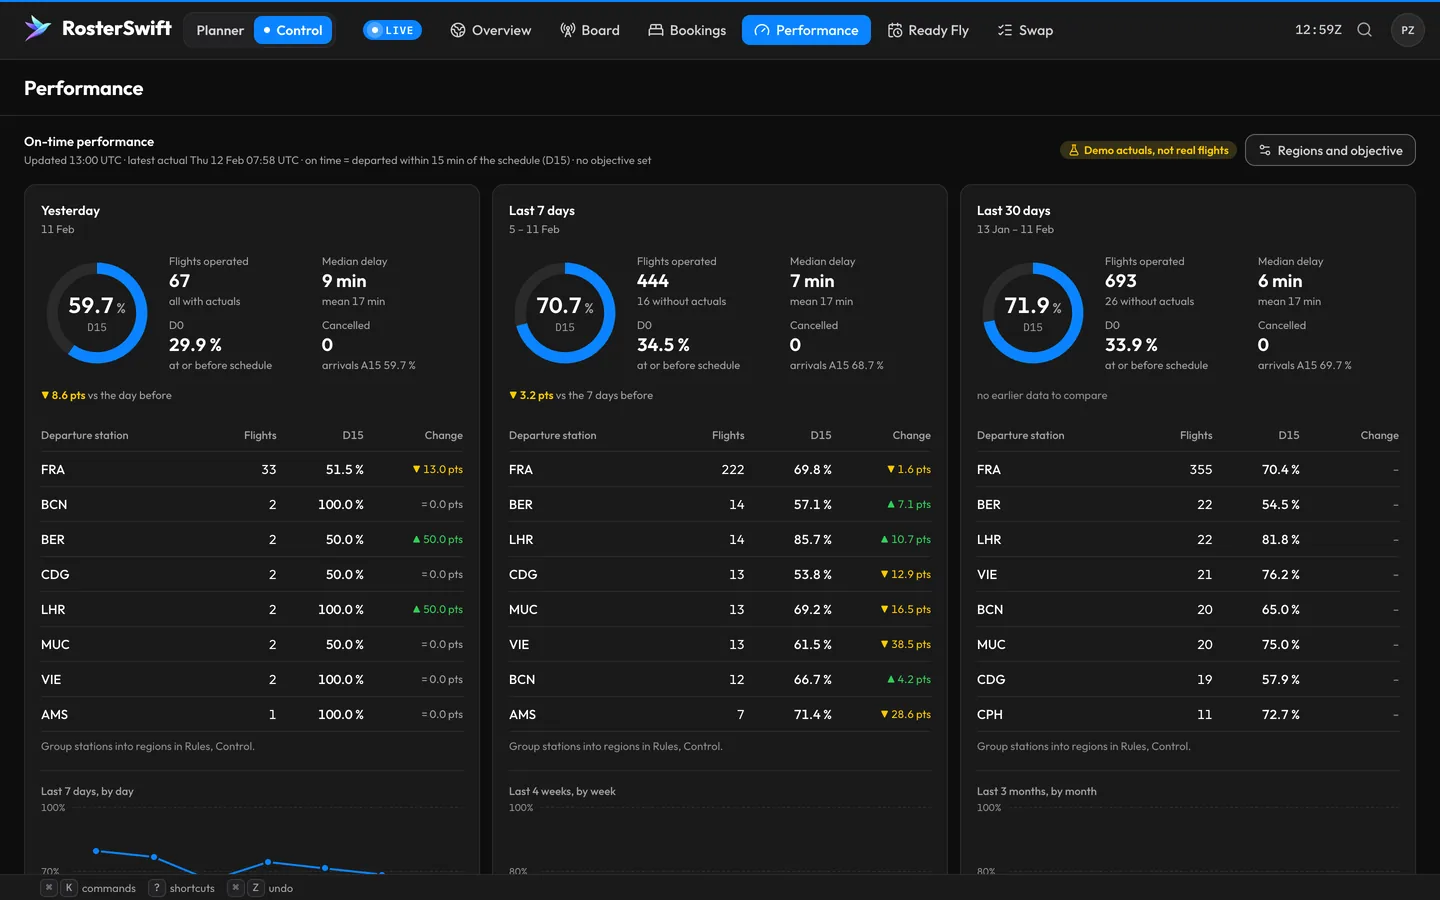Select the Performance tab
The height and width of the screenshot is (900, 1440).
pos(806,30)
